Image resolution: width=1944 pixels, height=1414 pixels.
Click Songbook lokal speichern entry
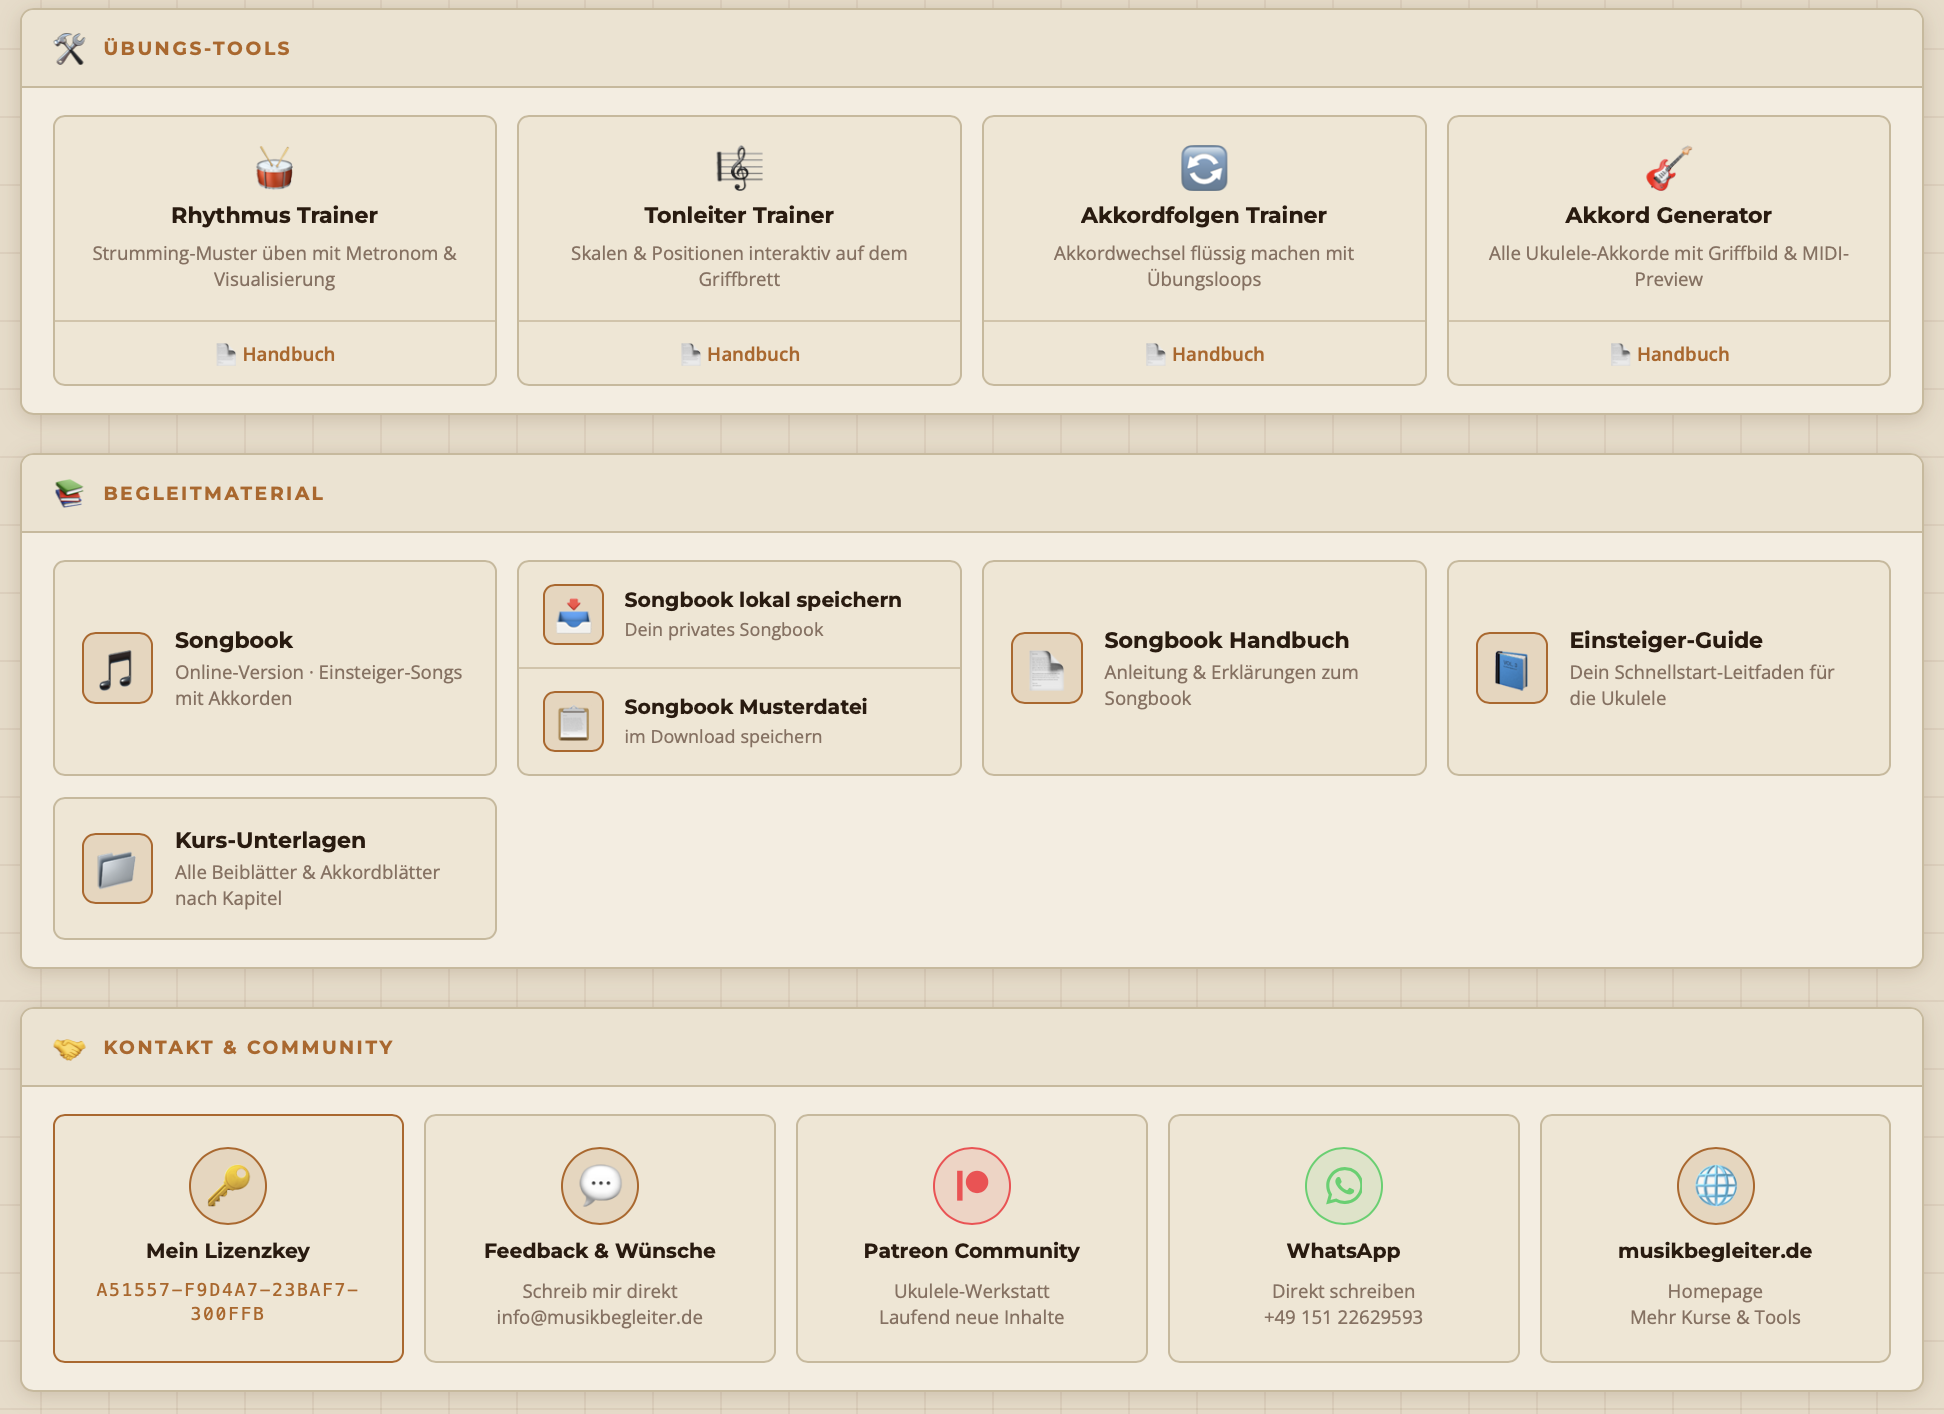739,614
